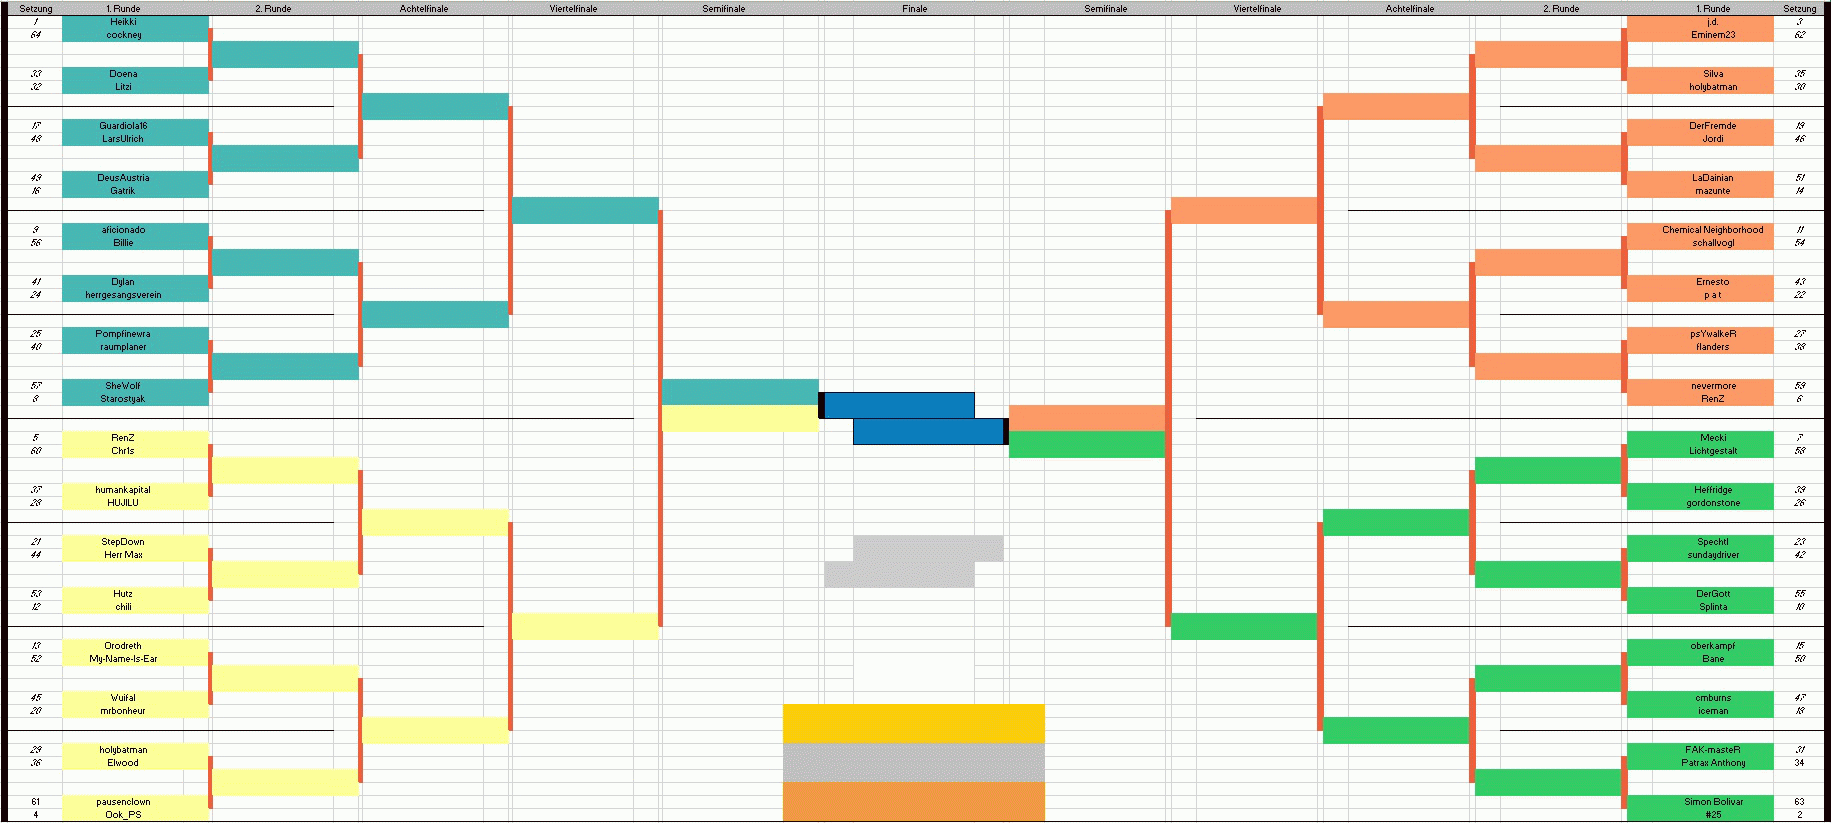Select the 'DerGott' cell
Screen dimensions: 1831x823
coord(1700,594)
